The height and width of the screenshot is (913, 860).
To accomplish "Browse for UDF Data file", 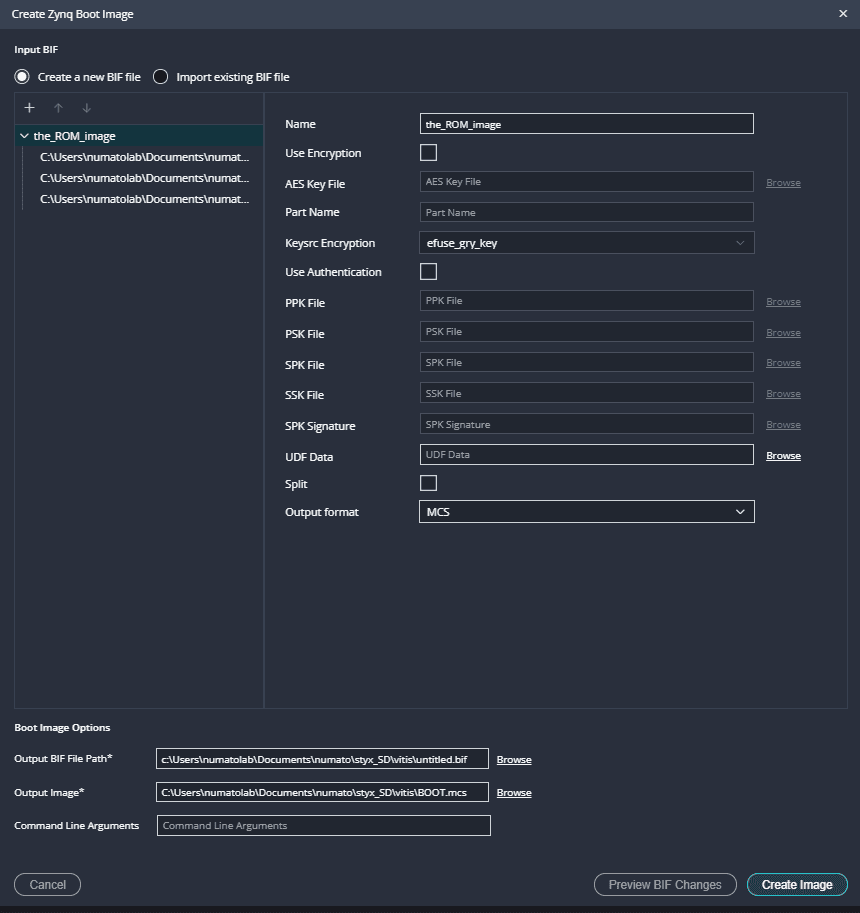I will click(783, 456).
